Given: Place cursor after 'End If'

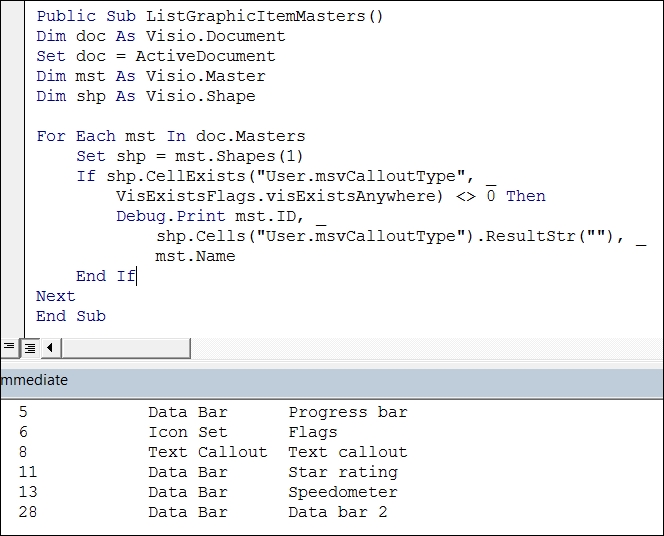Looking at the screenshot, I should (x=136, y=276).
